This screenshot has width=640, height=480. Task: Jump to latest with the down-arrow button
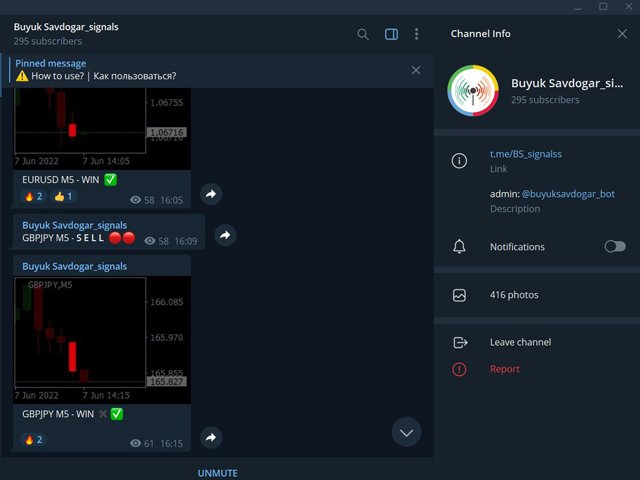tap(406, 432)
